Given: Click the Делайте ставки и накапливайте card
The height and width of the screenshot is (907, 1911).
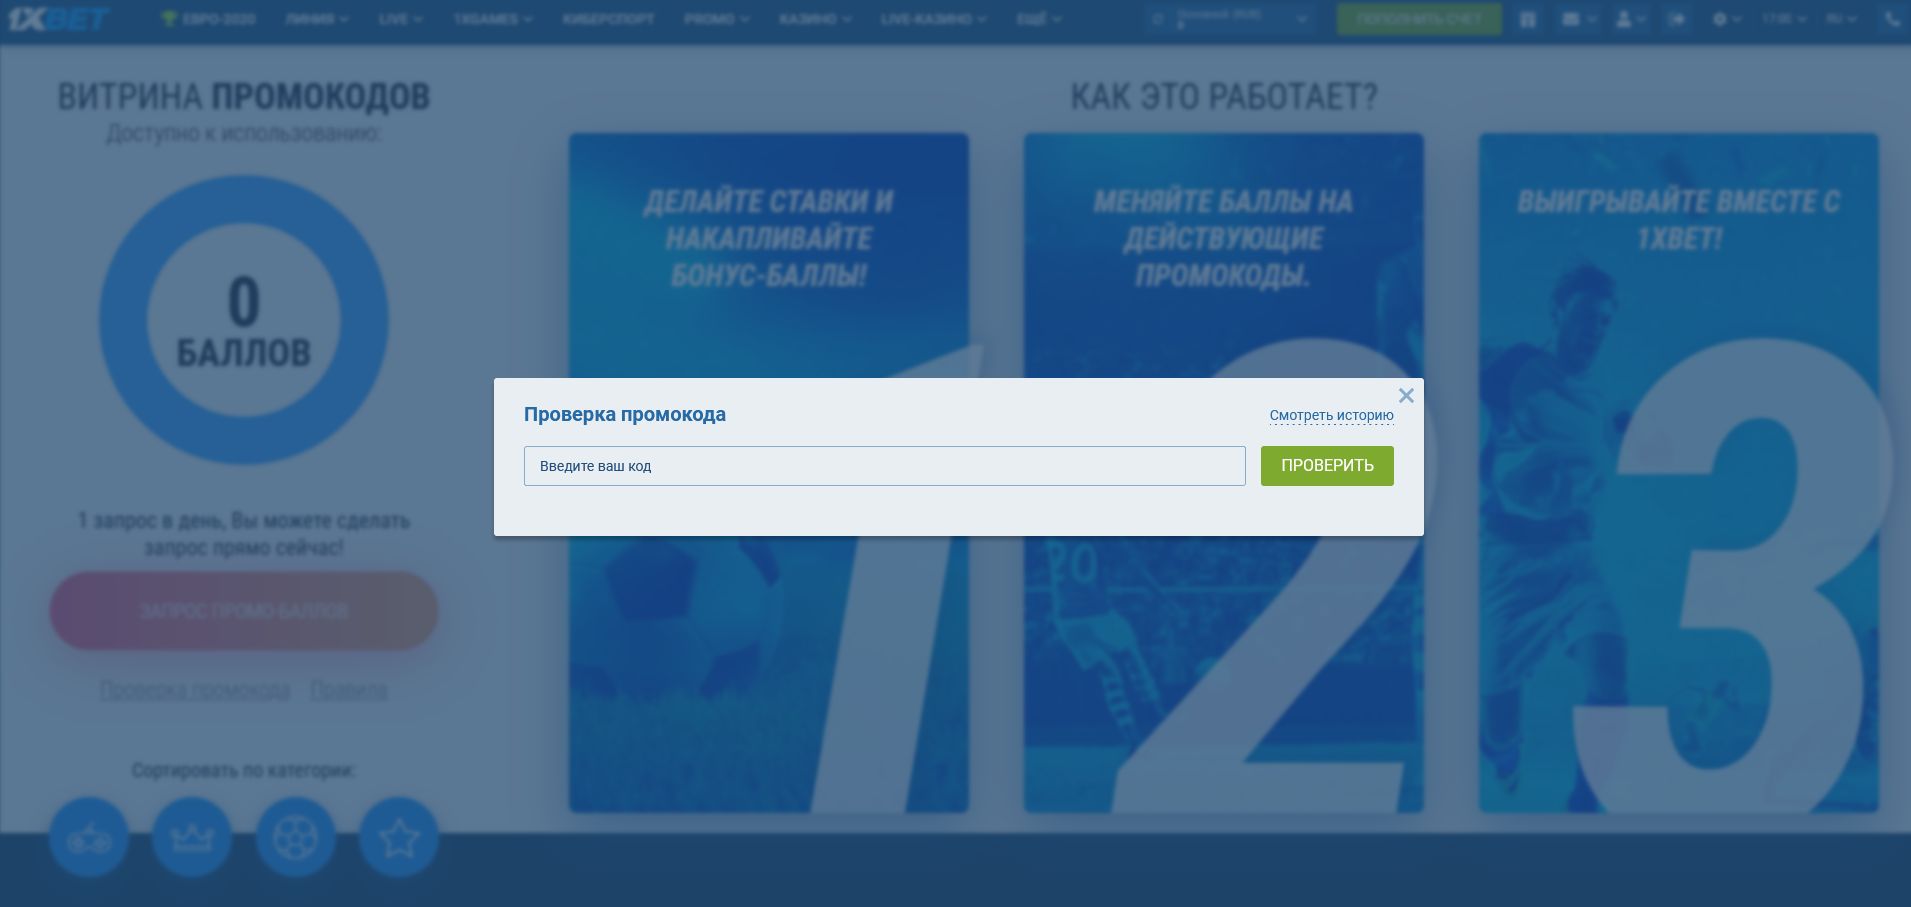Looking at the screenshot, I should coord(769,473).
